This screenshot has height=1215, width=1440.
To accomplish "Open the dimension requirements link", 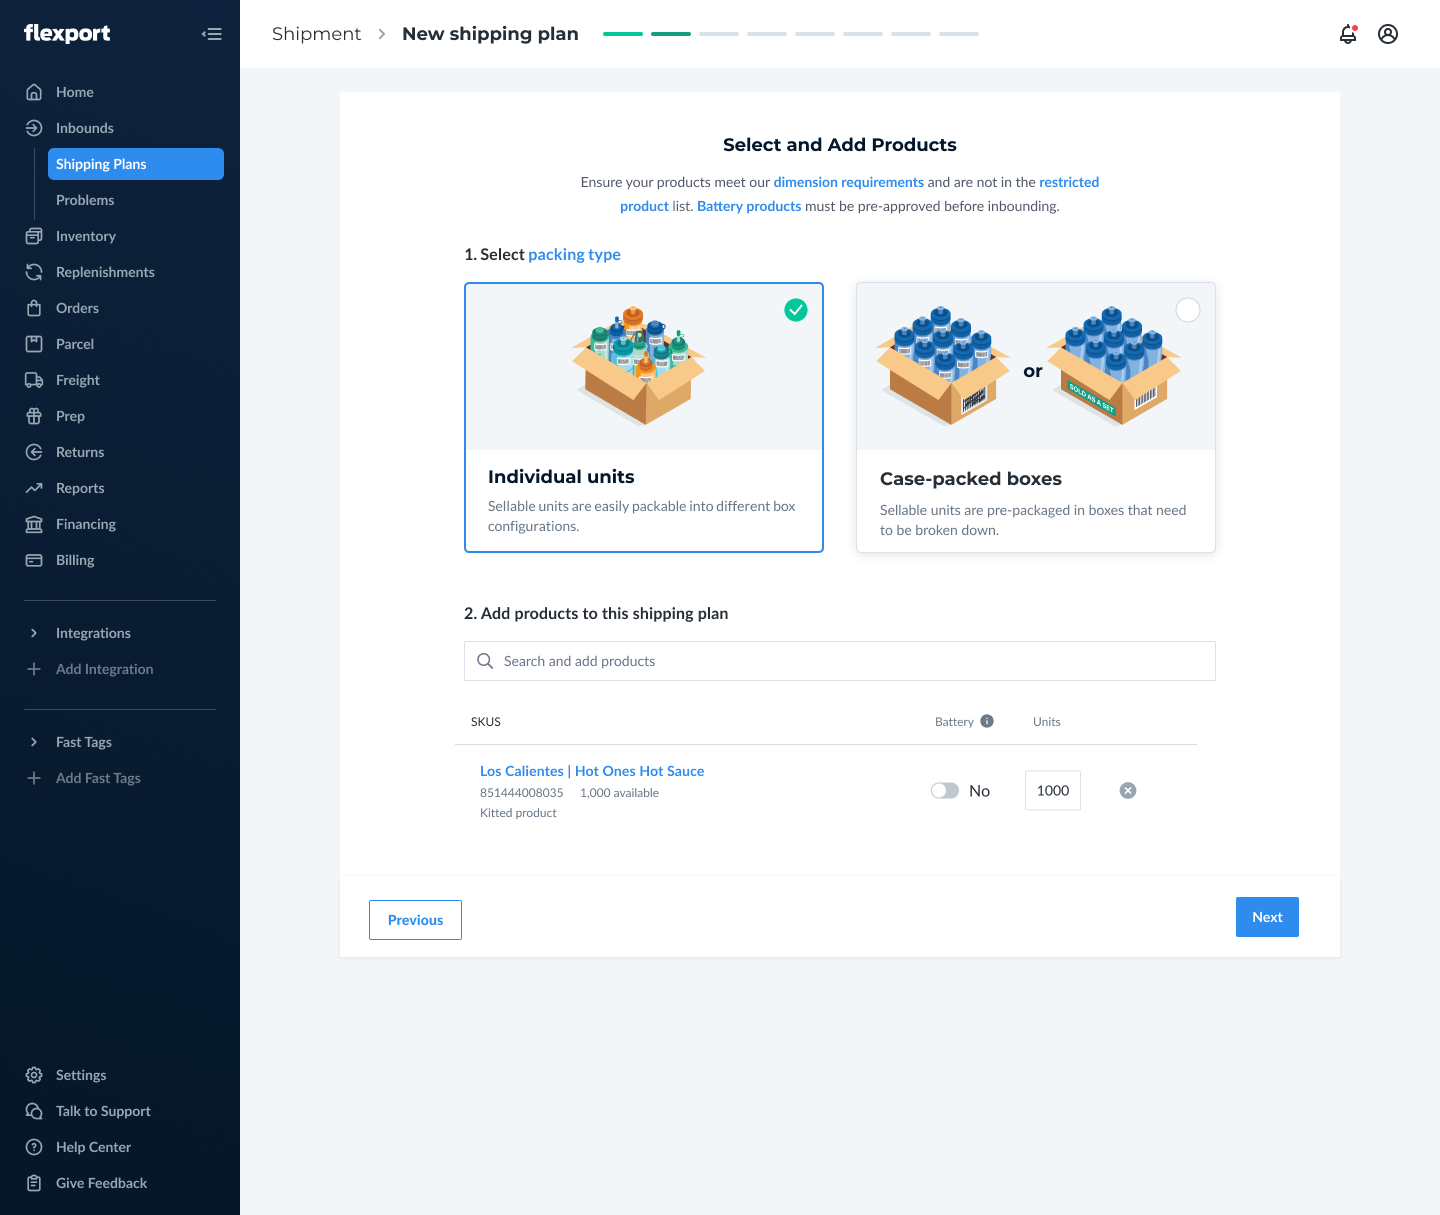I will pos(848,182).
